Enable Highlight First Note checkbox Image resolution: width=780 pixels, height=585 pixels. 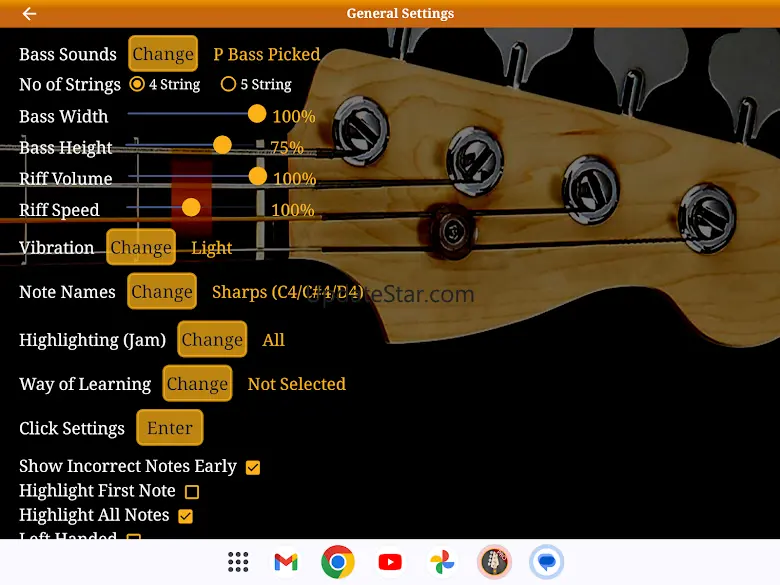click(x=192, y=492)
